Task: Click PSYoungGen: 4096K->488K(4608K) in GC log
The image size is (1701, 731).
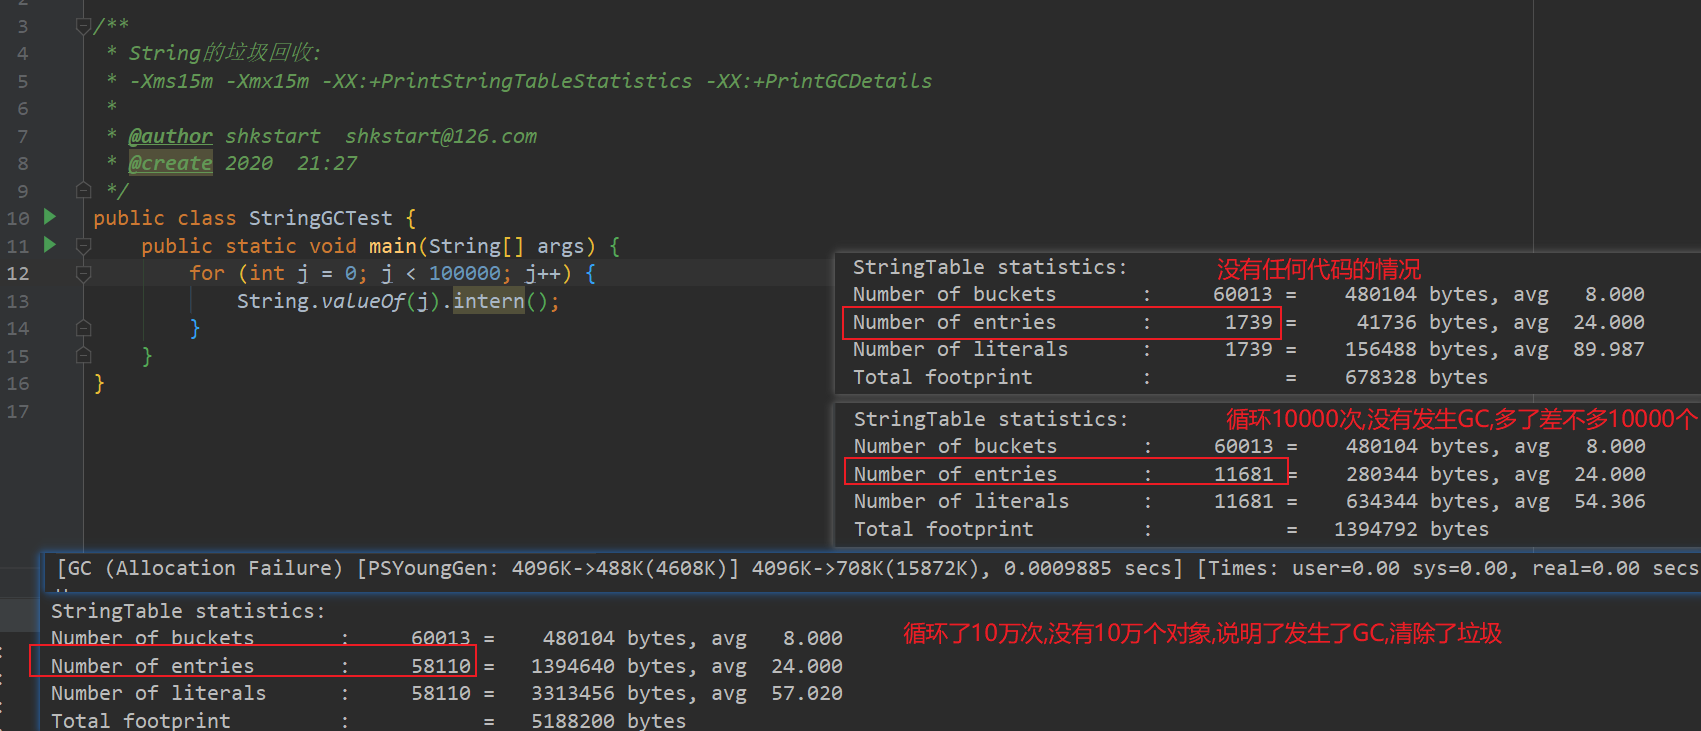Action: point(547,568)
